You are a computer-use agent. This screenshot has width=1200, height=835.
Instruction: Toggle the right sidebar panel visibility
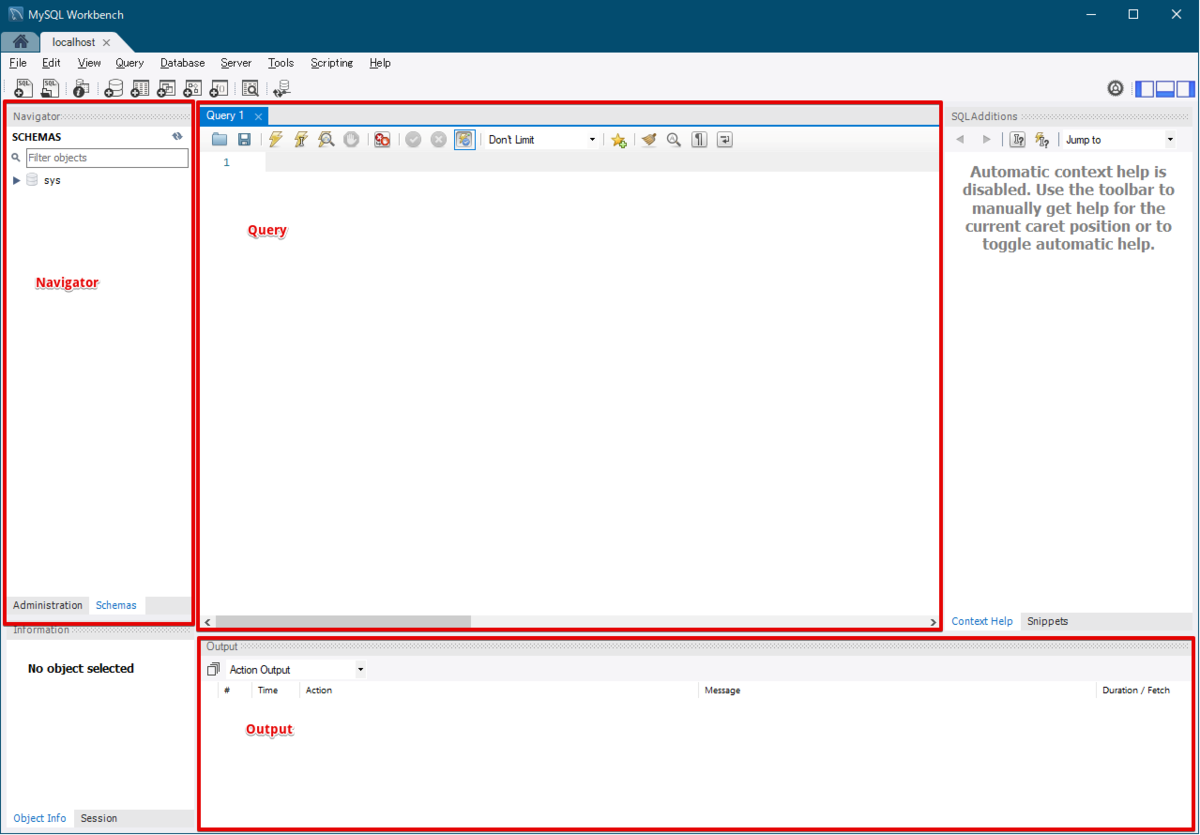click(x=1184, y=89)
